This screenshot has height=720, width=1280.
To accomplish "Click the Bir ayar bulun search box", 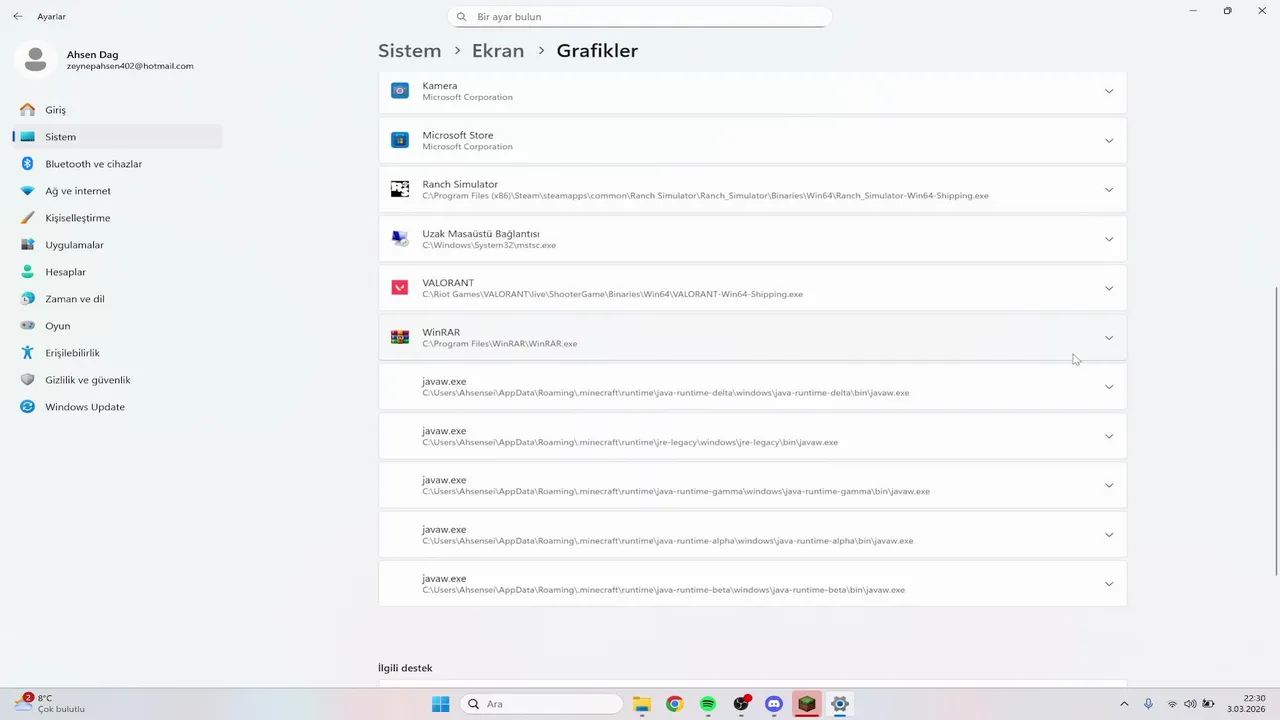I will [639, 17].
